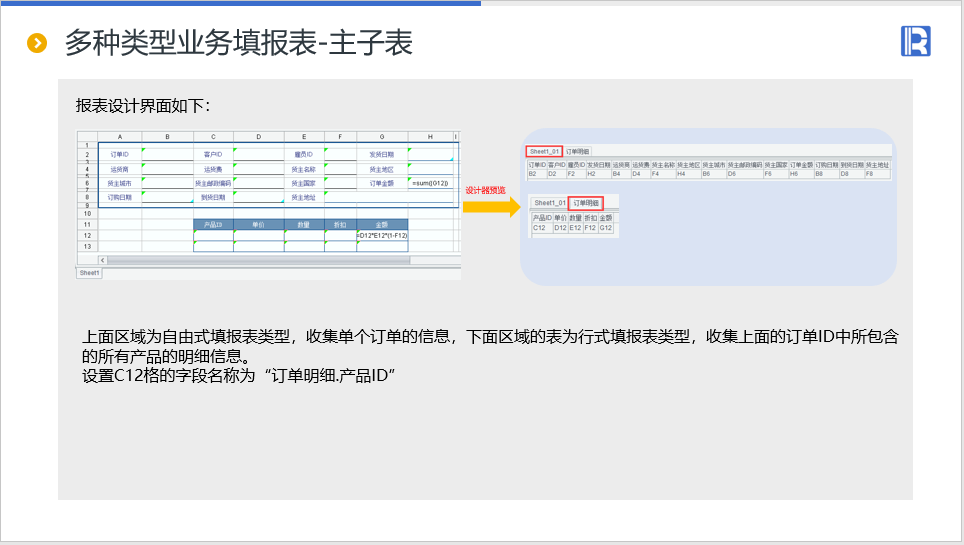Screen dimensions: 964x545
Task: Select column F header in designer
Action: pyautogui.click(x=340, y=137)
